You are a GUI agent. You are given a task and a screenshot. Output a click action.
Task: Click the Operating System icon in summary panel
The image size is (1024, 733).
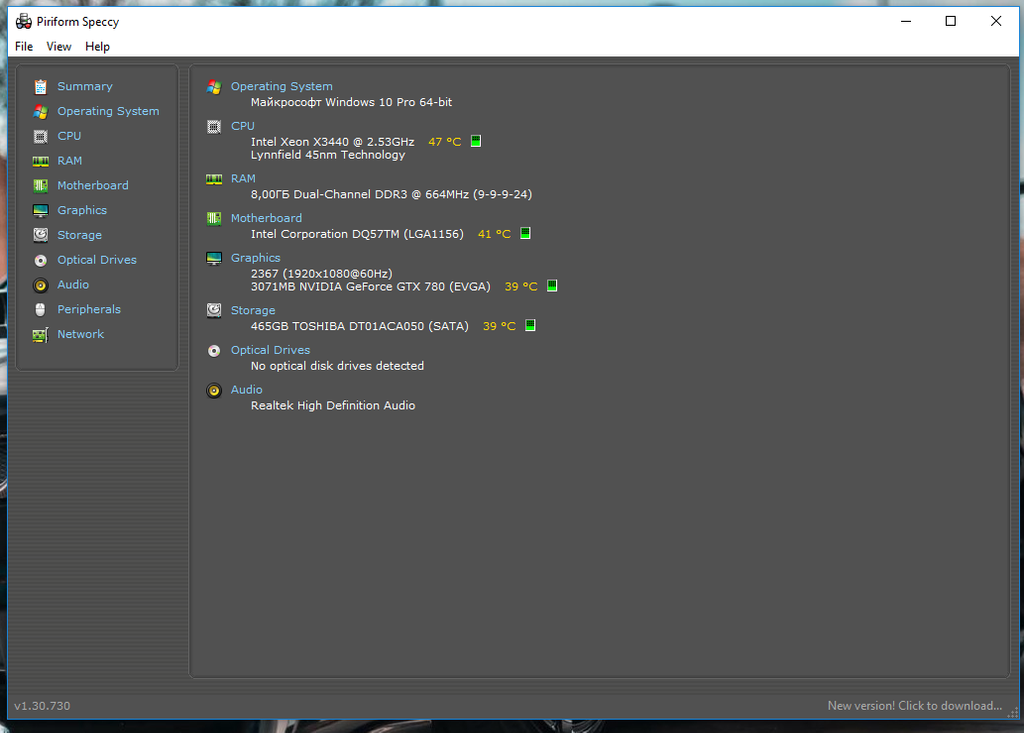click(x=214, y=87)
